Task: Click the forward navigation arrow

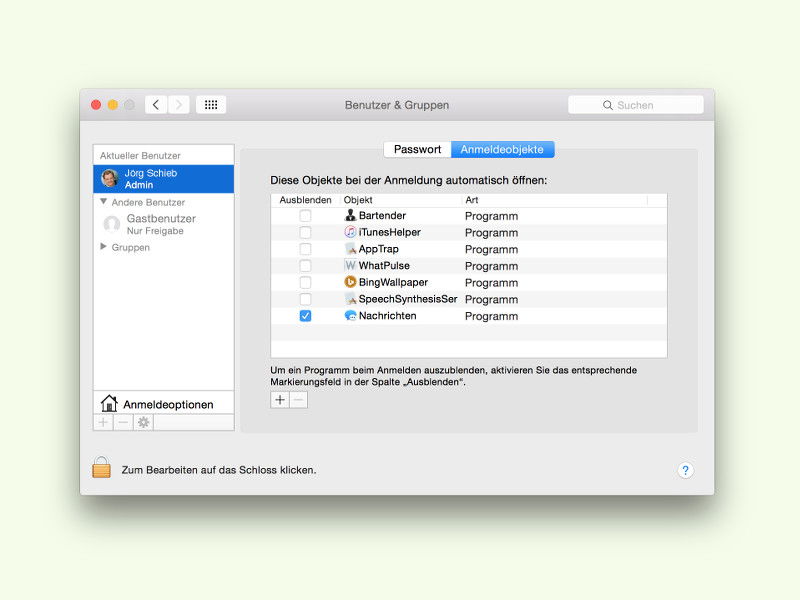Action: click(x=179, y=105)
